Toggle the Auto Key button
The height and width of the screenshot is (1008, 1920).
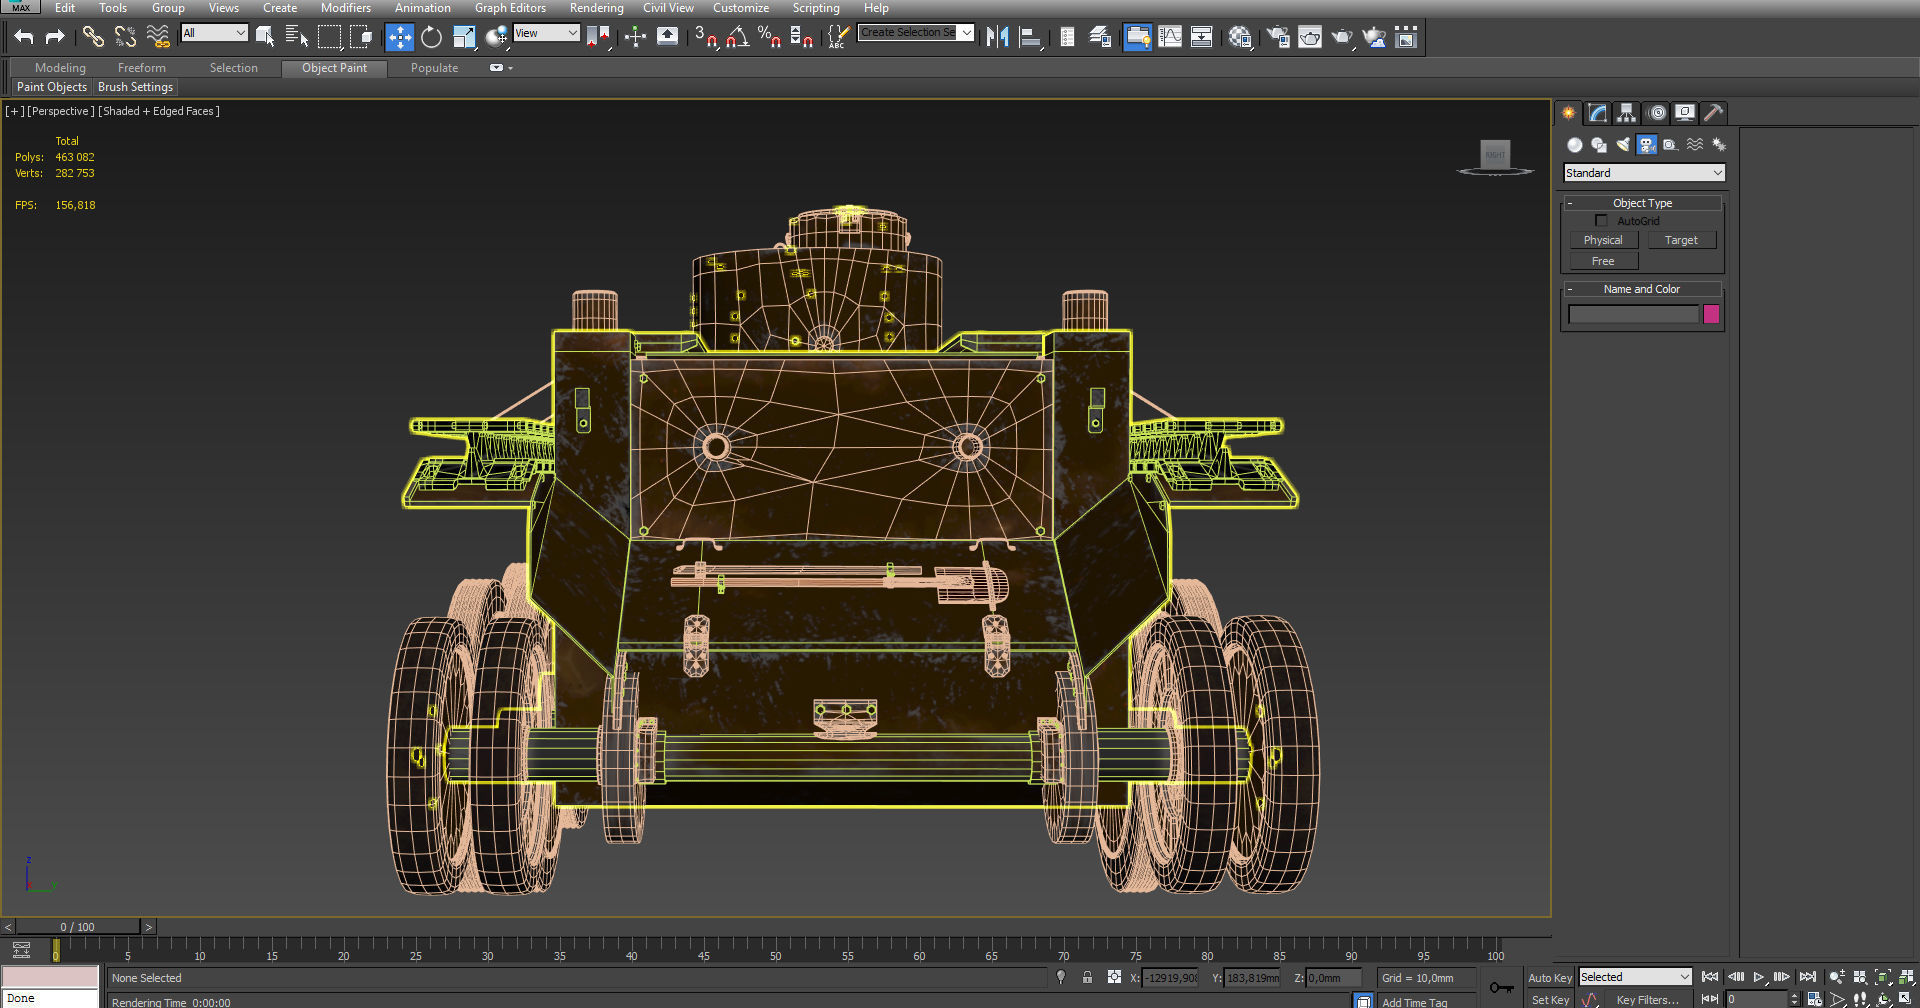coord(1549,978)
